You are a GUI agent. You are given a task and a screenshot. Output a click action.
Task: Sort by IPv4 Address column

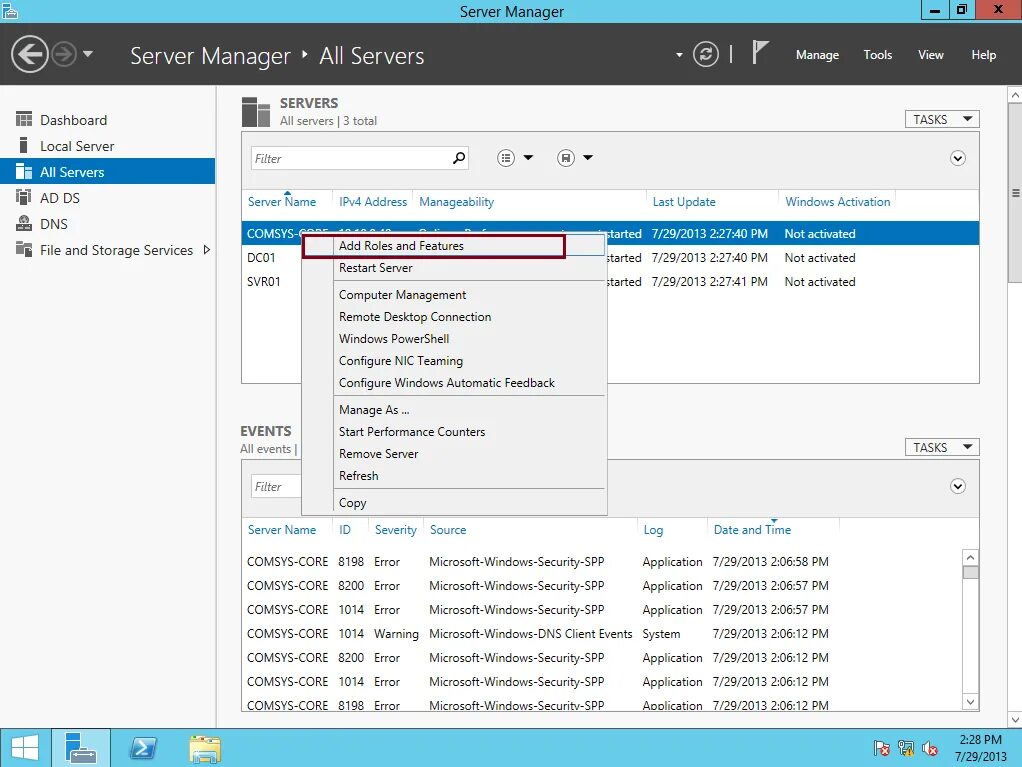[x=373, y=202]
